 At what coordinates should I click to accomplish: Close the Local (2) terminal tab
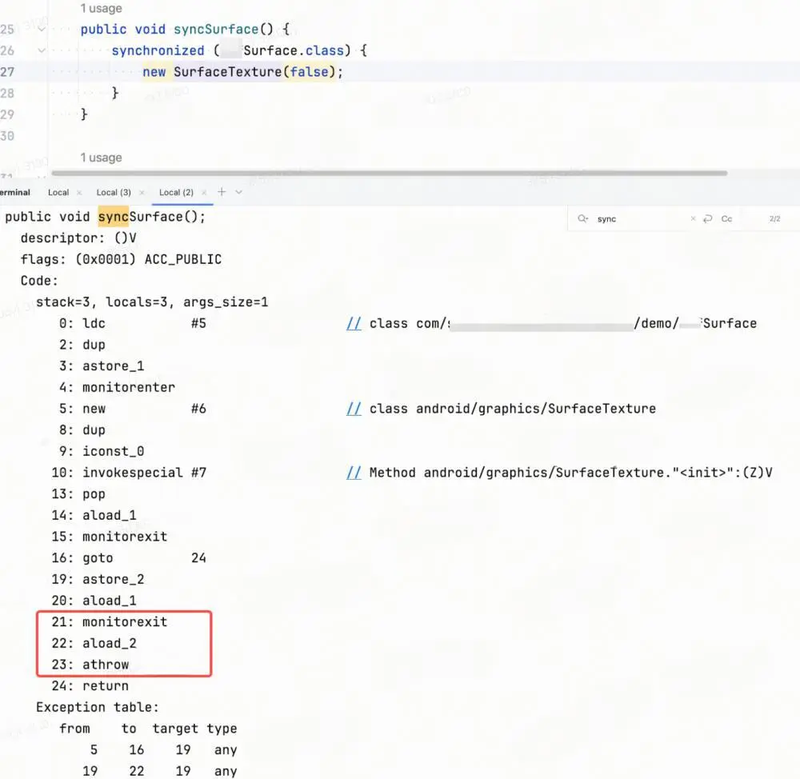pos(204,192)
